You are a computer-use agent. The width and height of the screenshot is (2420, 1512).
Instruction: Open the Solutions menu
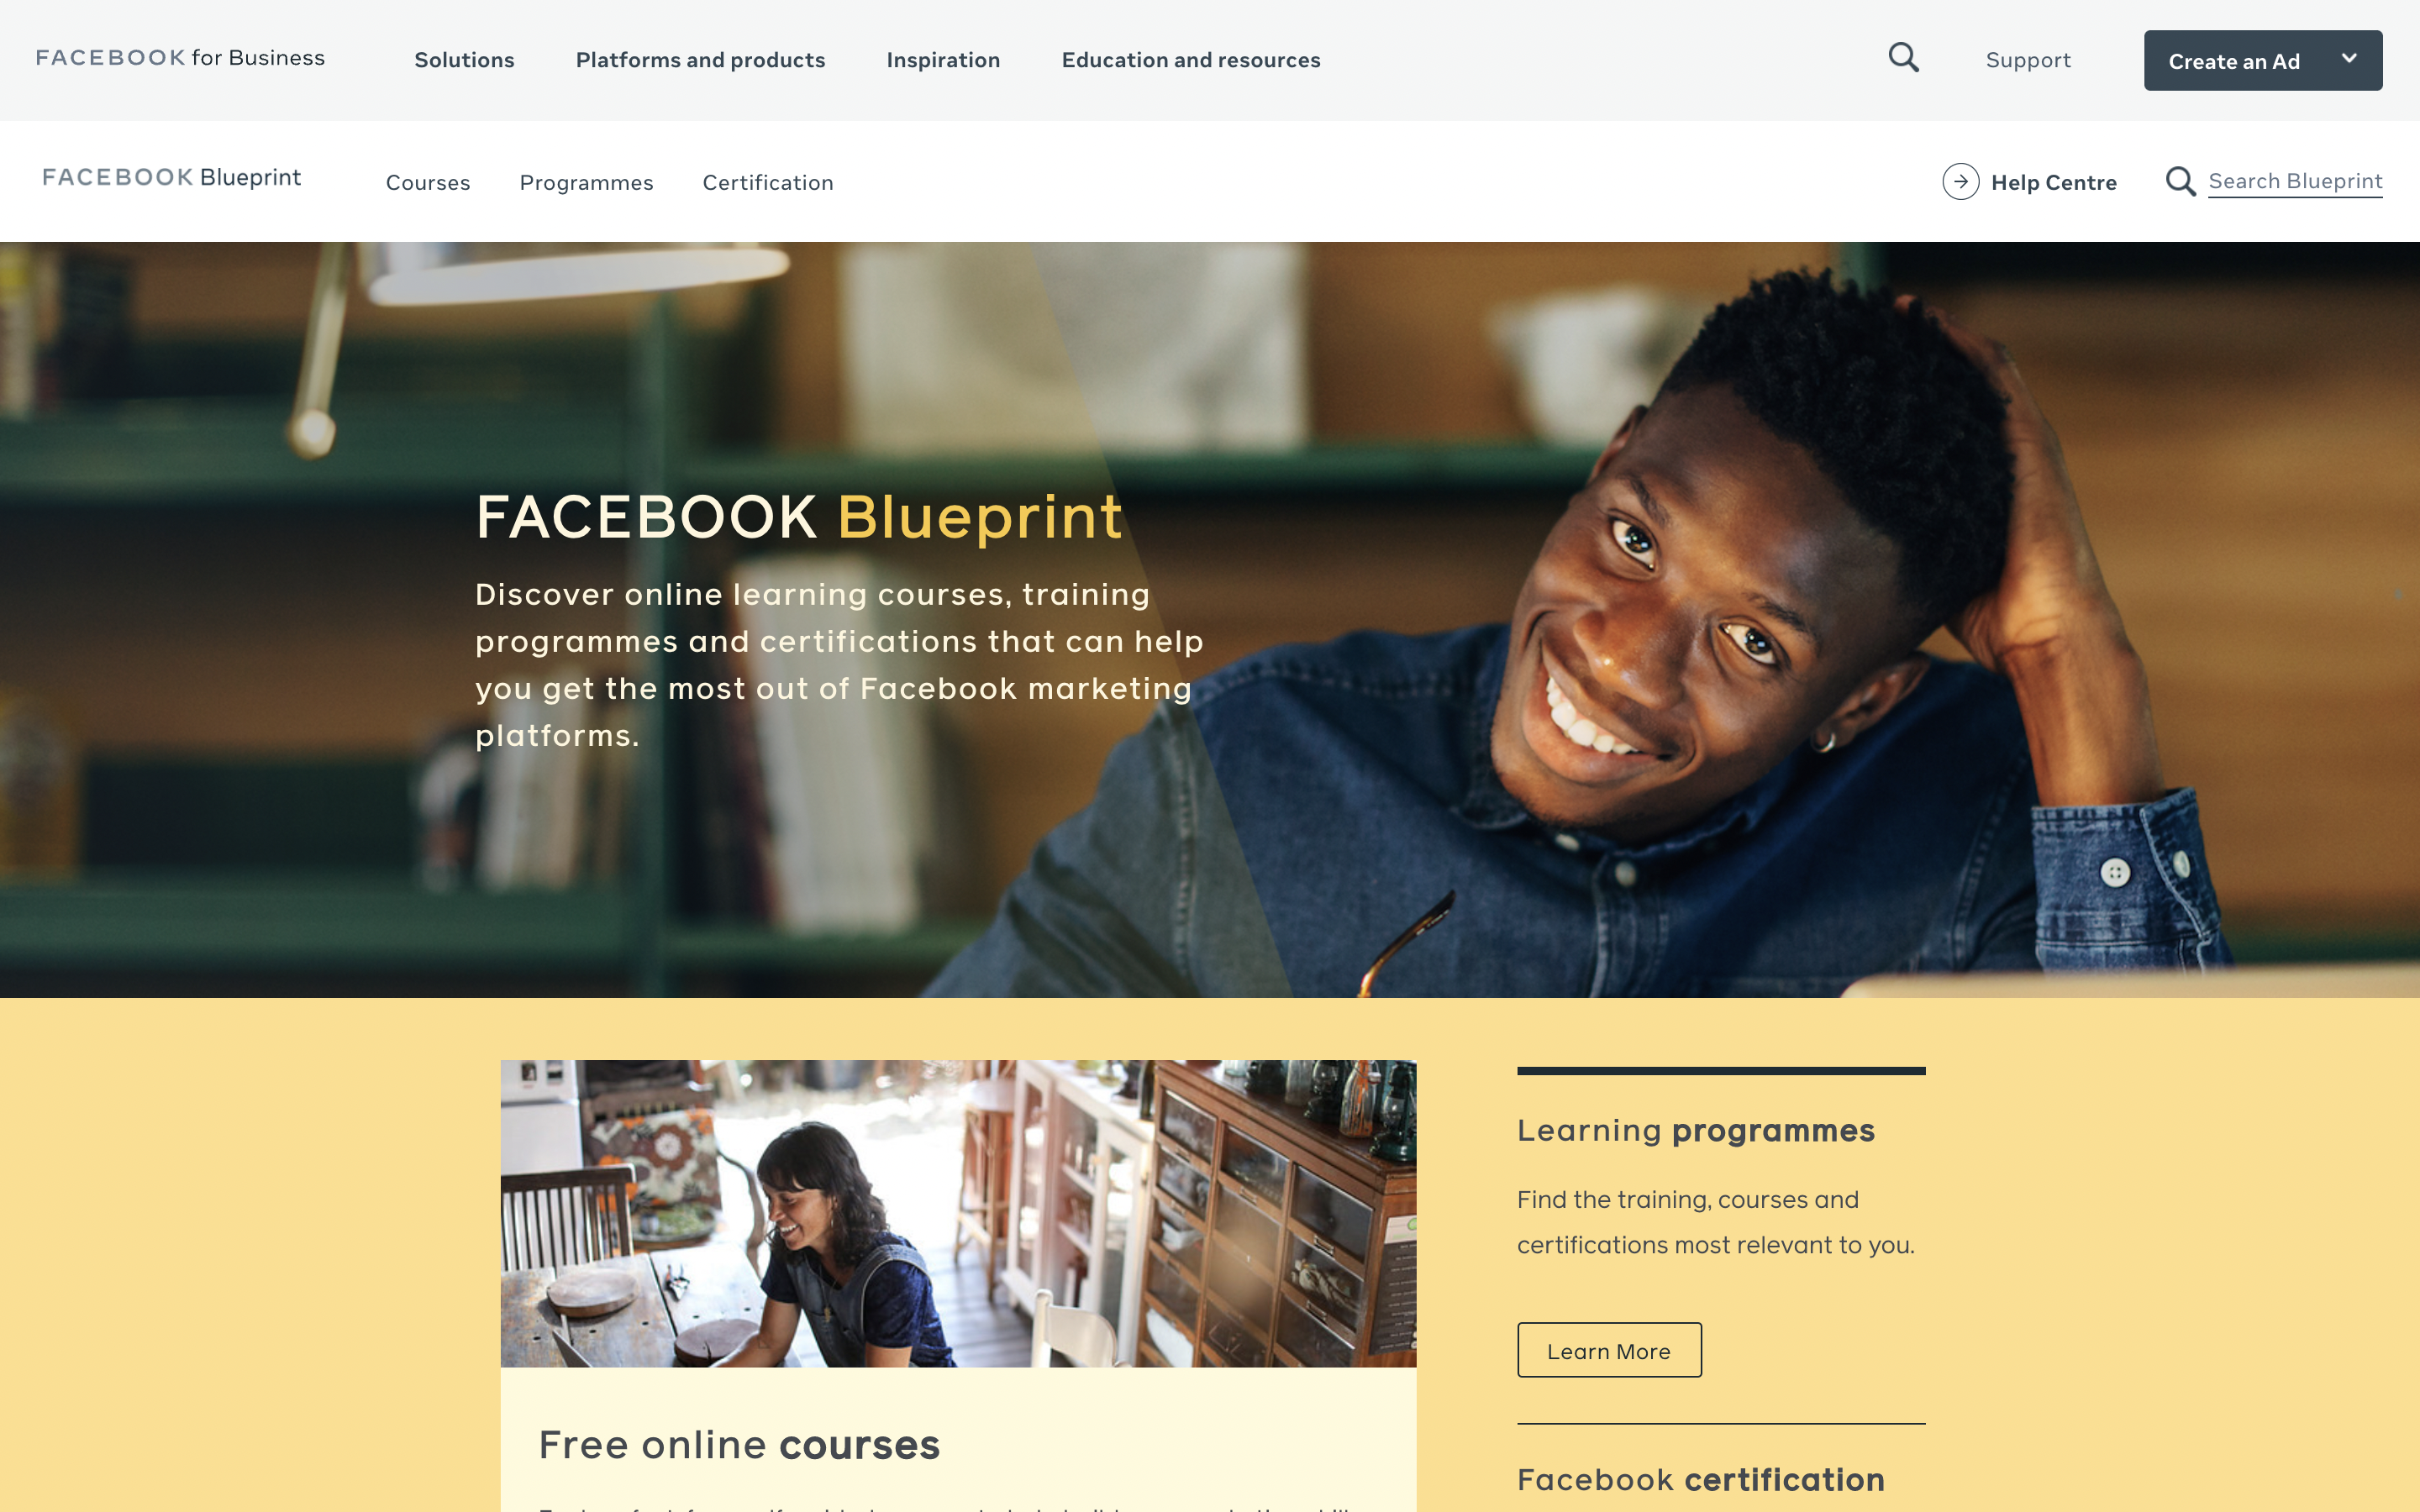(464, 60)
